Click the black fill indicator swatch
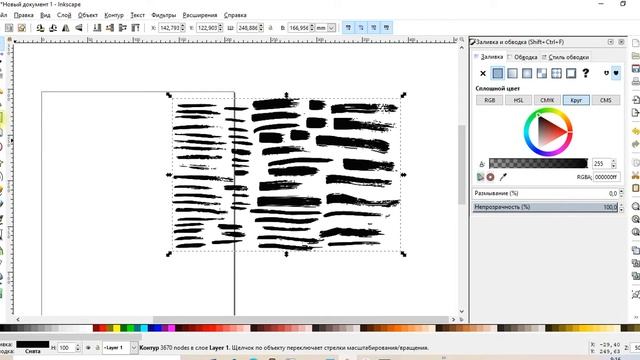The image size is (640, 360). click(x=33, y=344)
